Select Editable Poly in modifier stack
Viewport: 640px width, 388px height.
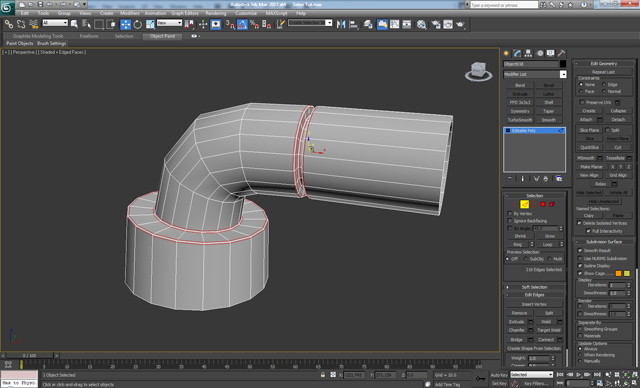[534, 131]
